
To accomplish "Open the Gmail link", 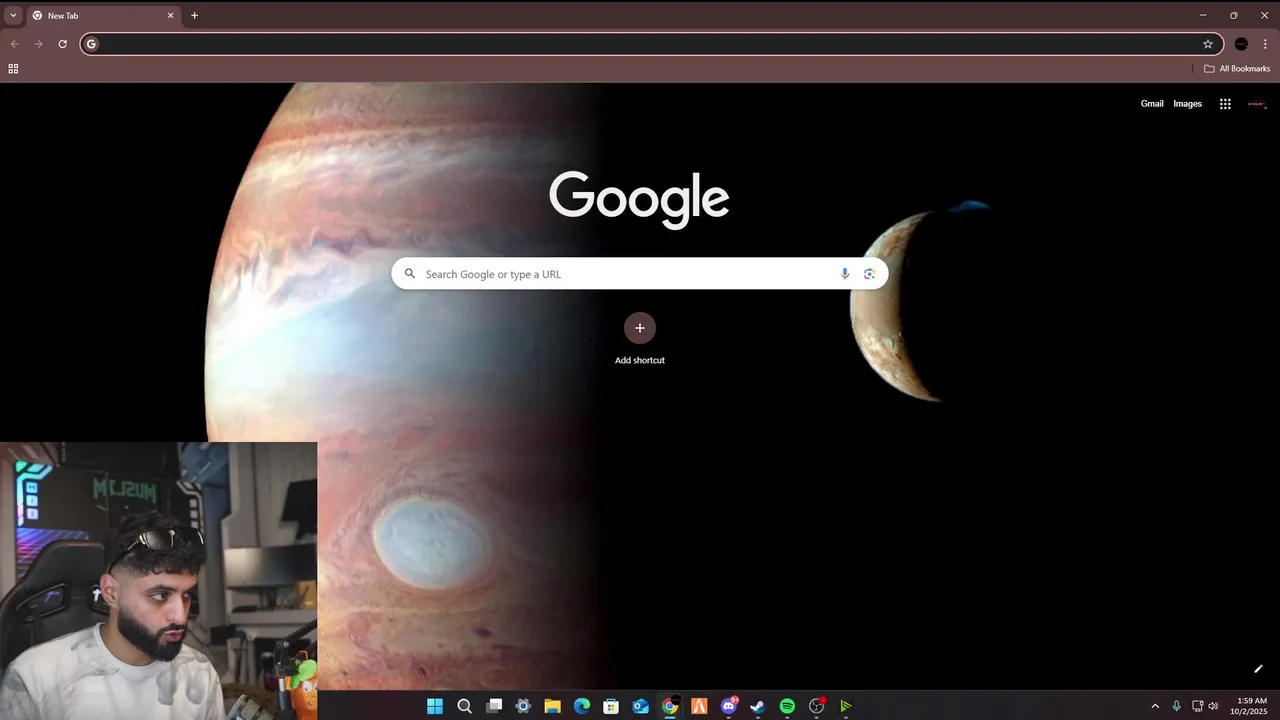I will [1152, 104].
